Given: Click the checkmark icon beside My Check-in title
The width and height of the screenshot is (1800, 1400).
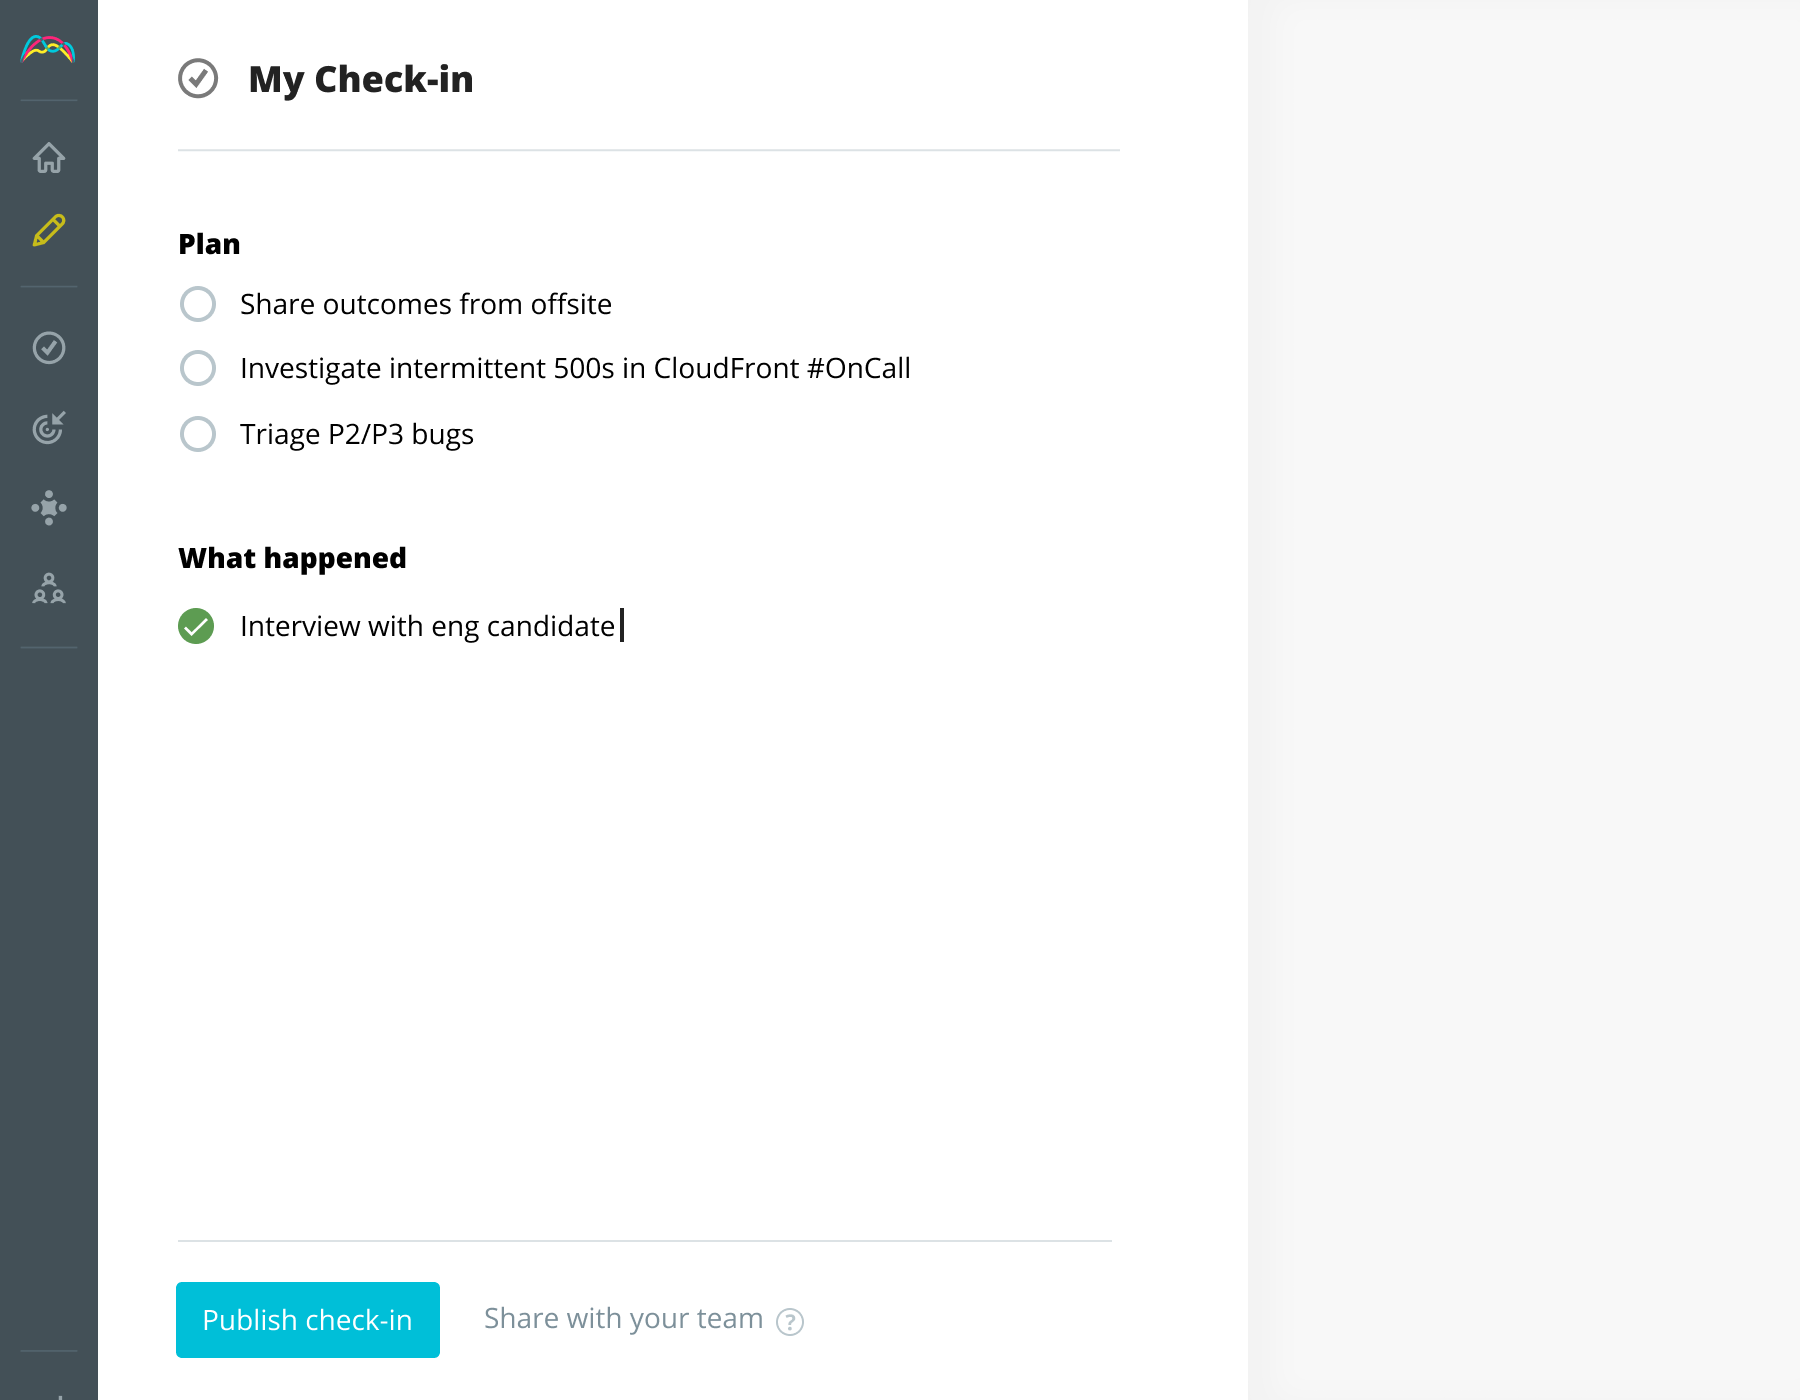Looking at the screenshot, I should (198, 79).
